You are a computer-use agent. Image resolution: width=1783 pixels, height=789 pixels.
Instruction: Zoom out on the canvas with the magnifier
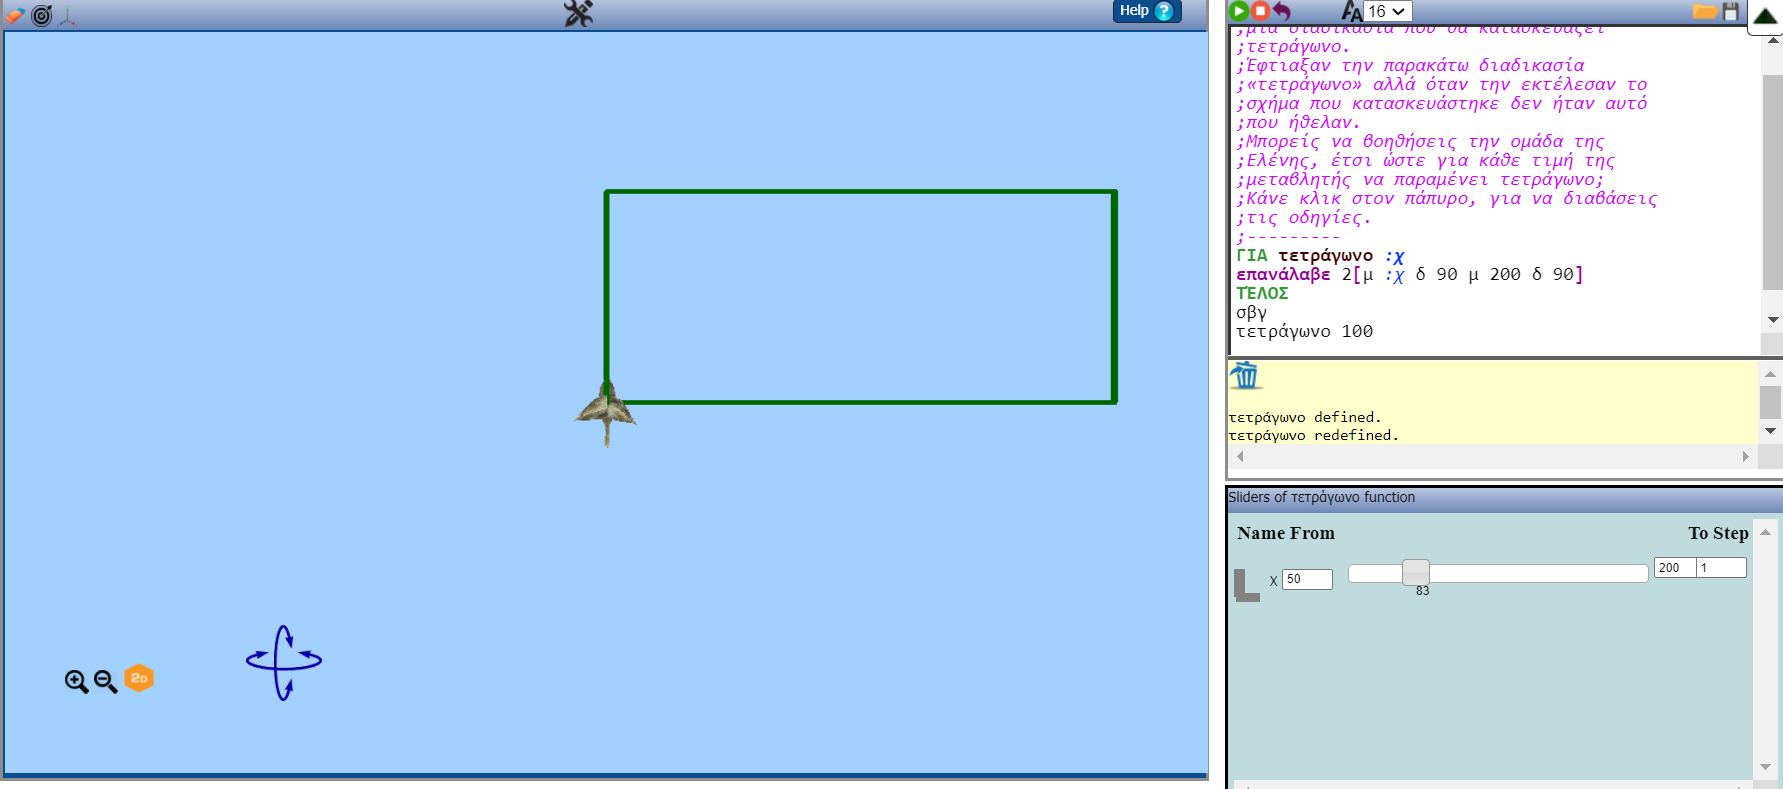[x=105, y=682]
